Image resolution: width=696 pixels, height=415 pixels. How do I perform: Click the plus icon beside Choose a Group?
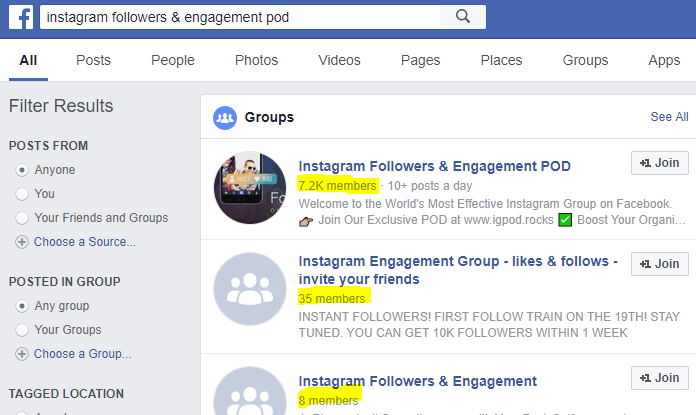tap(22, 354)
